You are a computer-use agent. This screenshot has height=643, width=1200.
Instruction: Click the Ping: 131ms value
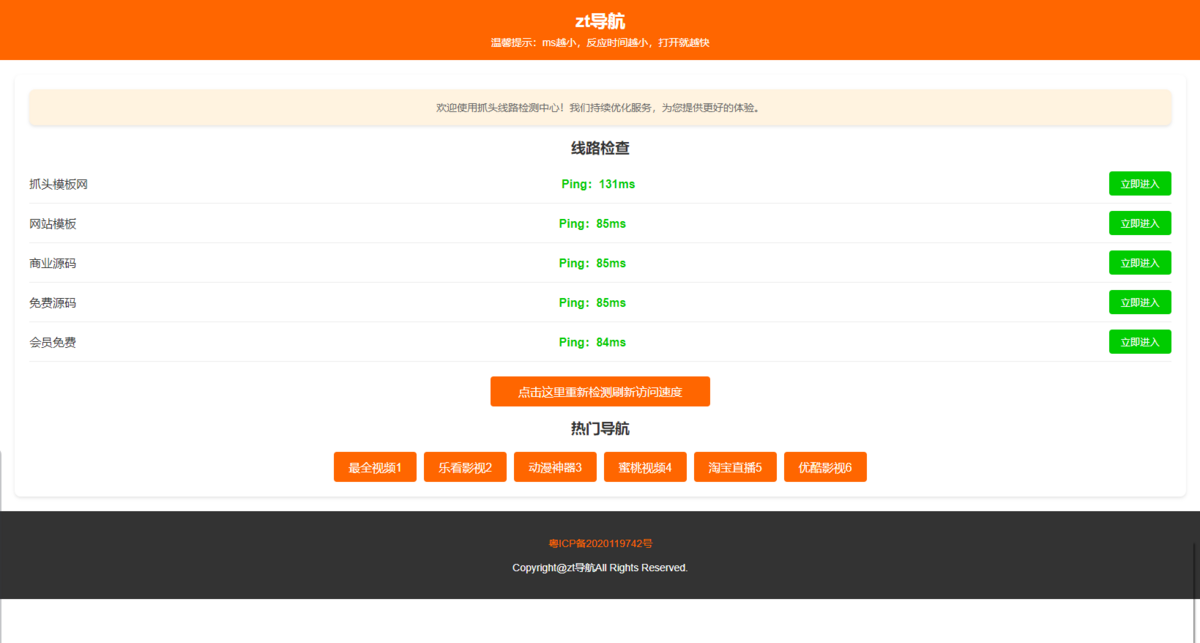(x=598, y=184)
